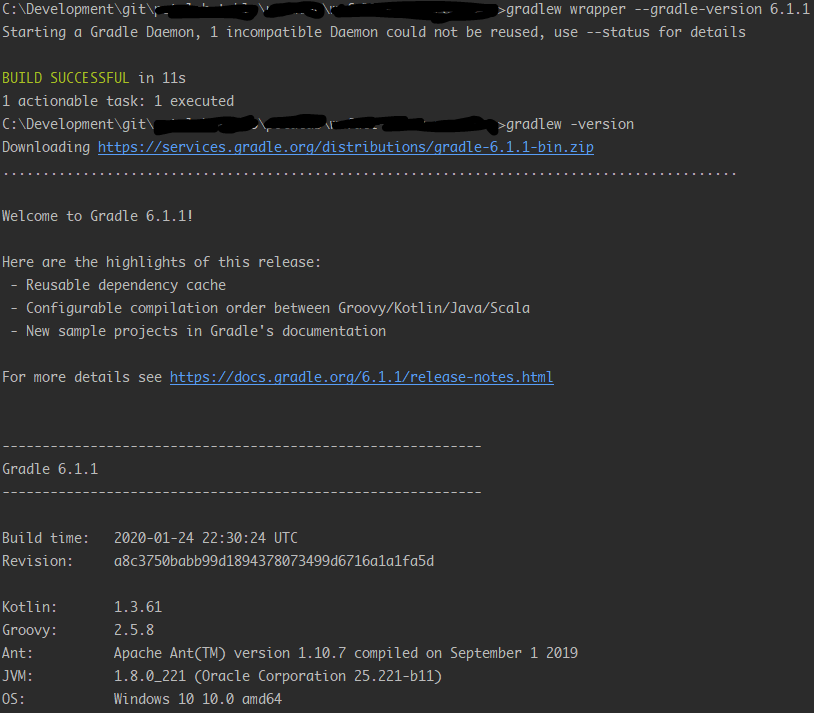814x713 pixels.
Task: Click OS value 'Windows 10 10.0 amd64'
Action: [x=198, y=699]
